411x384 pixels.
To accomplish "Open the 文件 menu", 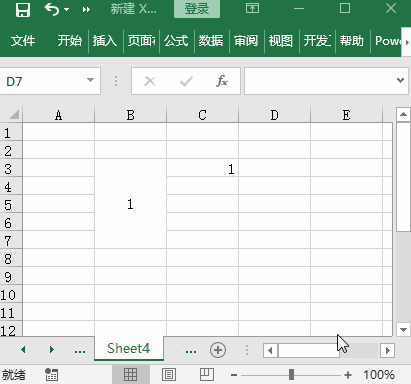I will (x=23, y=41).
